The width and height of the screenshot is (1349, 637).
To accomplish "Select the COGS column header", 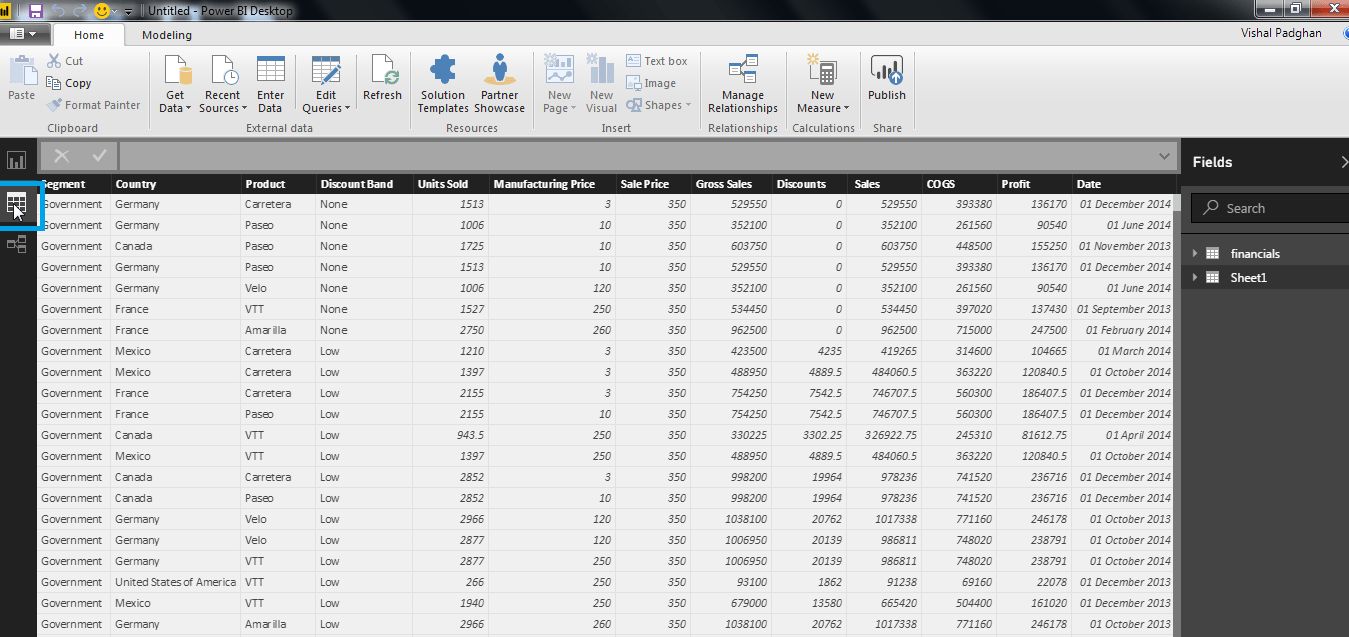I will click(x=959, y=184).
